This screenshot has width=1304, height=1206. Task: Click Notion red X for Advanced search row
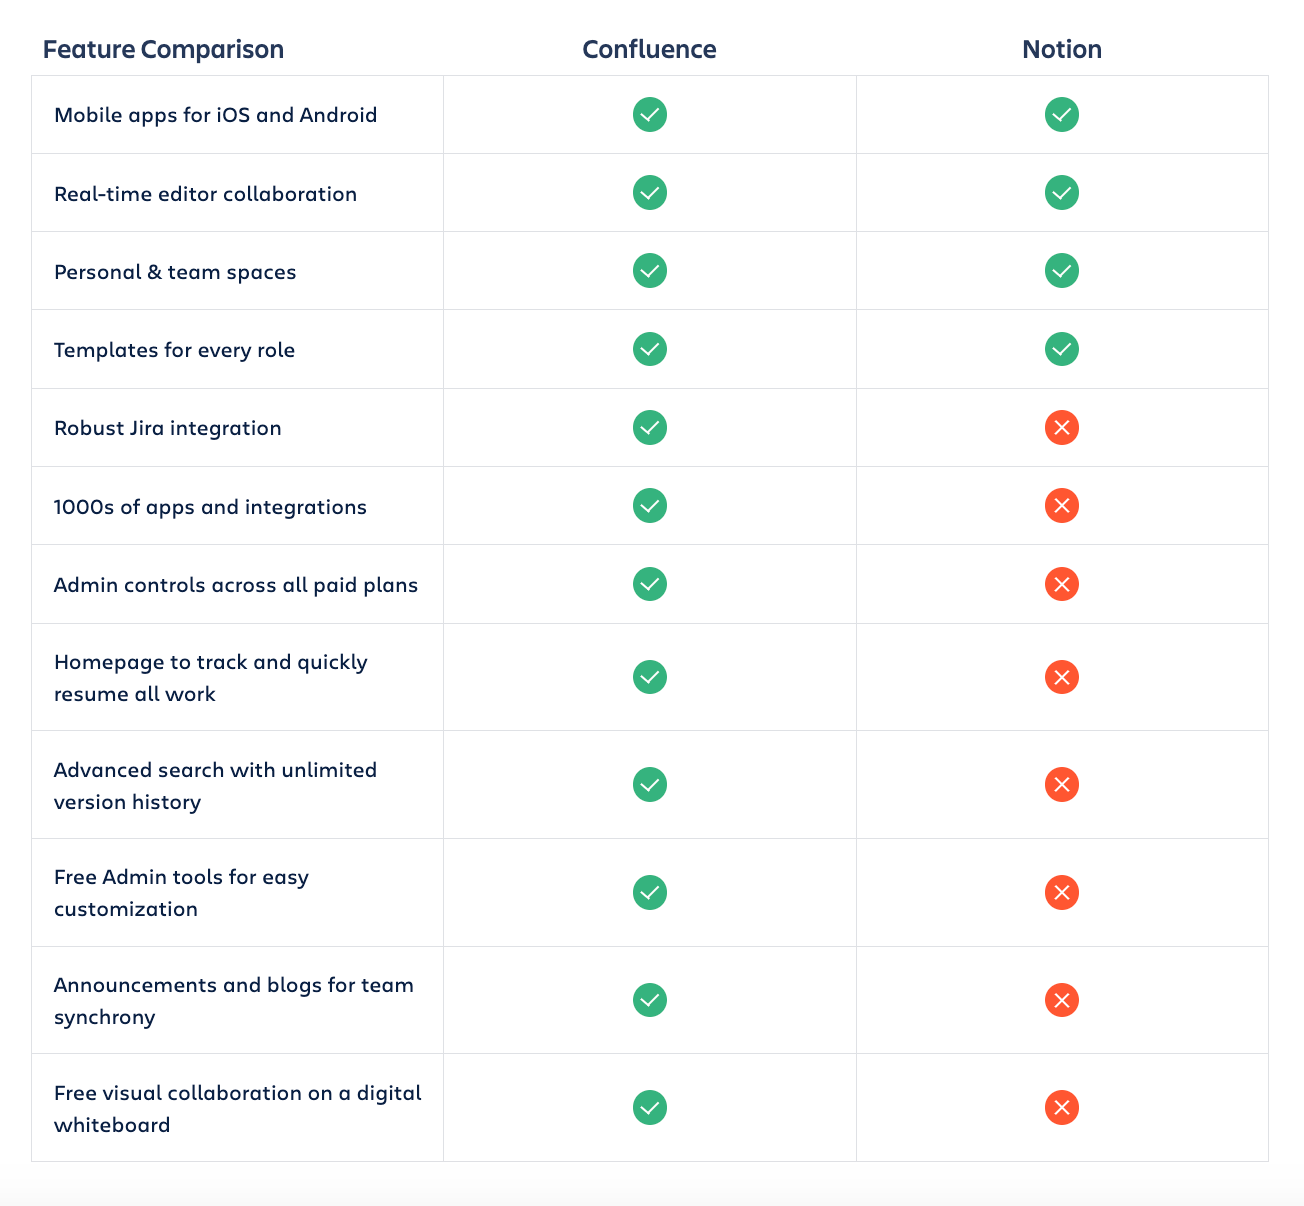[x=1062, y=785]
